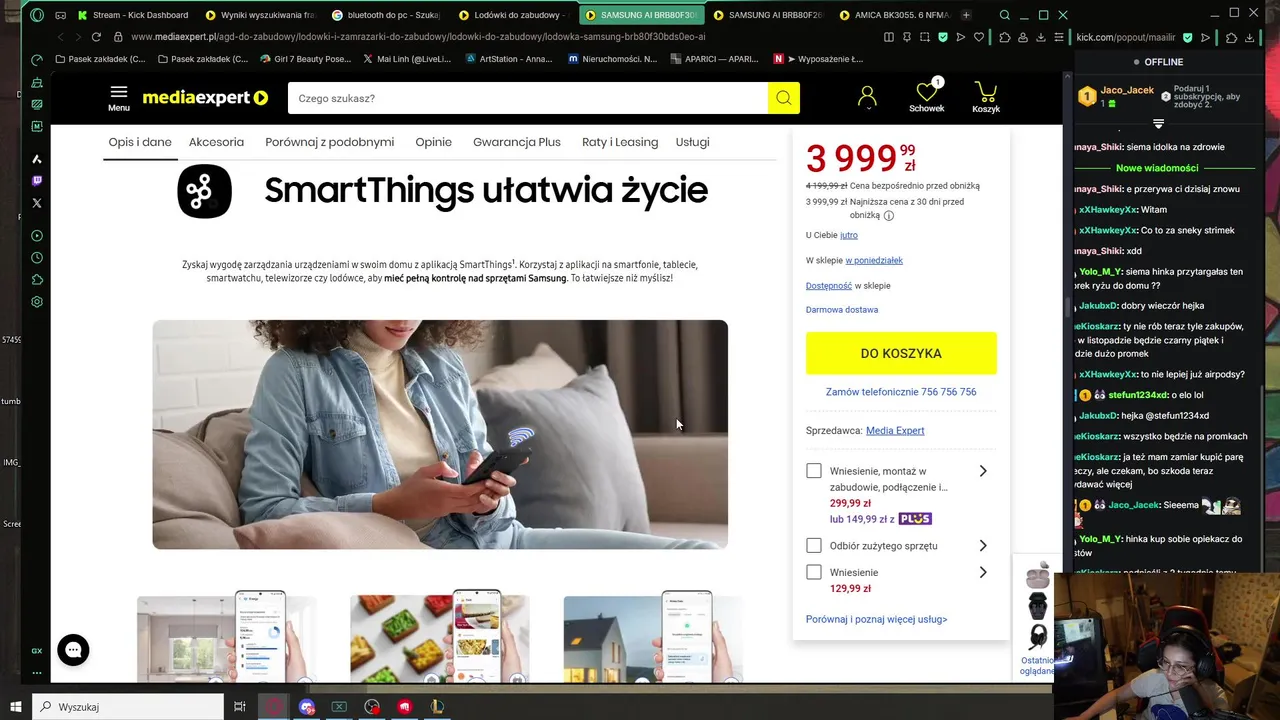This screenshot has width=1280, height=720.
Task: Switch to the Opinie tab
Action: [434, 142]
